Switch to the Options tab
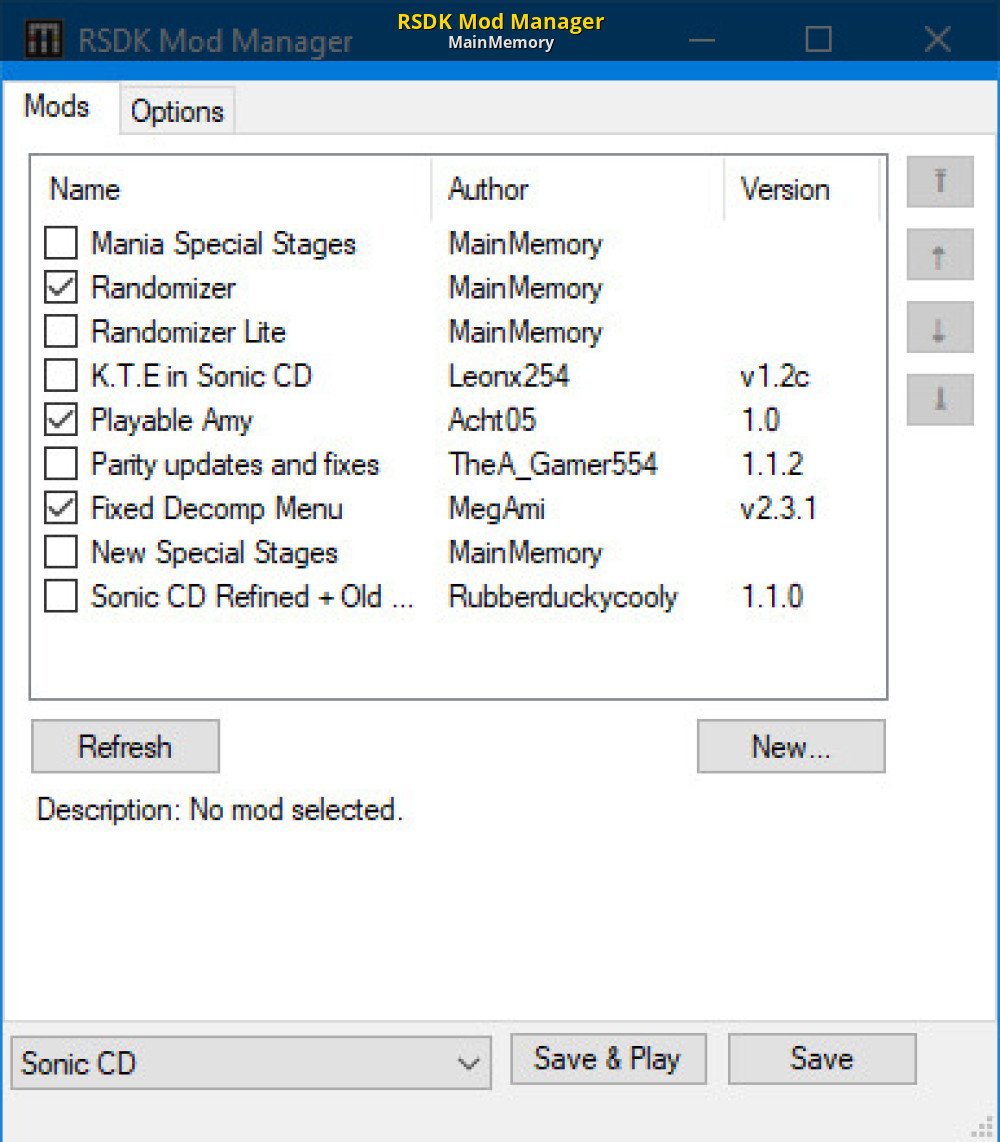Viewport: 1000px width, 1142px height. (177, 111)
